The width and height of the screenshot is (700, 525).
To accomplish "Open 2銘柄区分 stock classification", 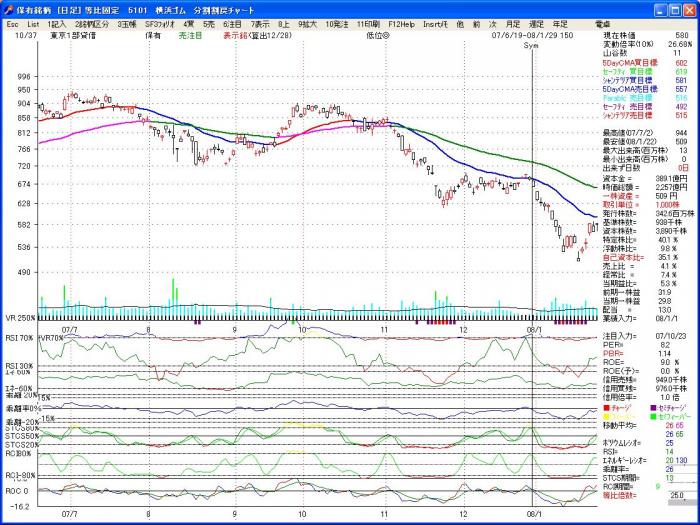I will pos(90,22).
